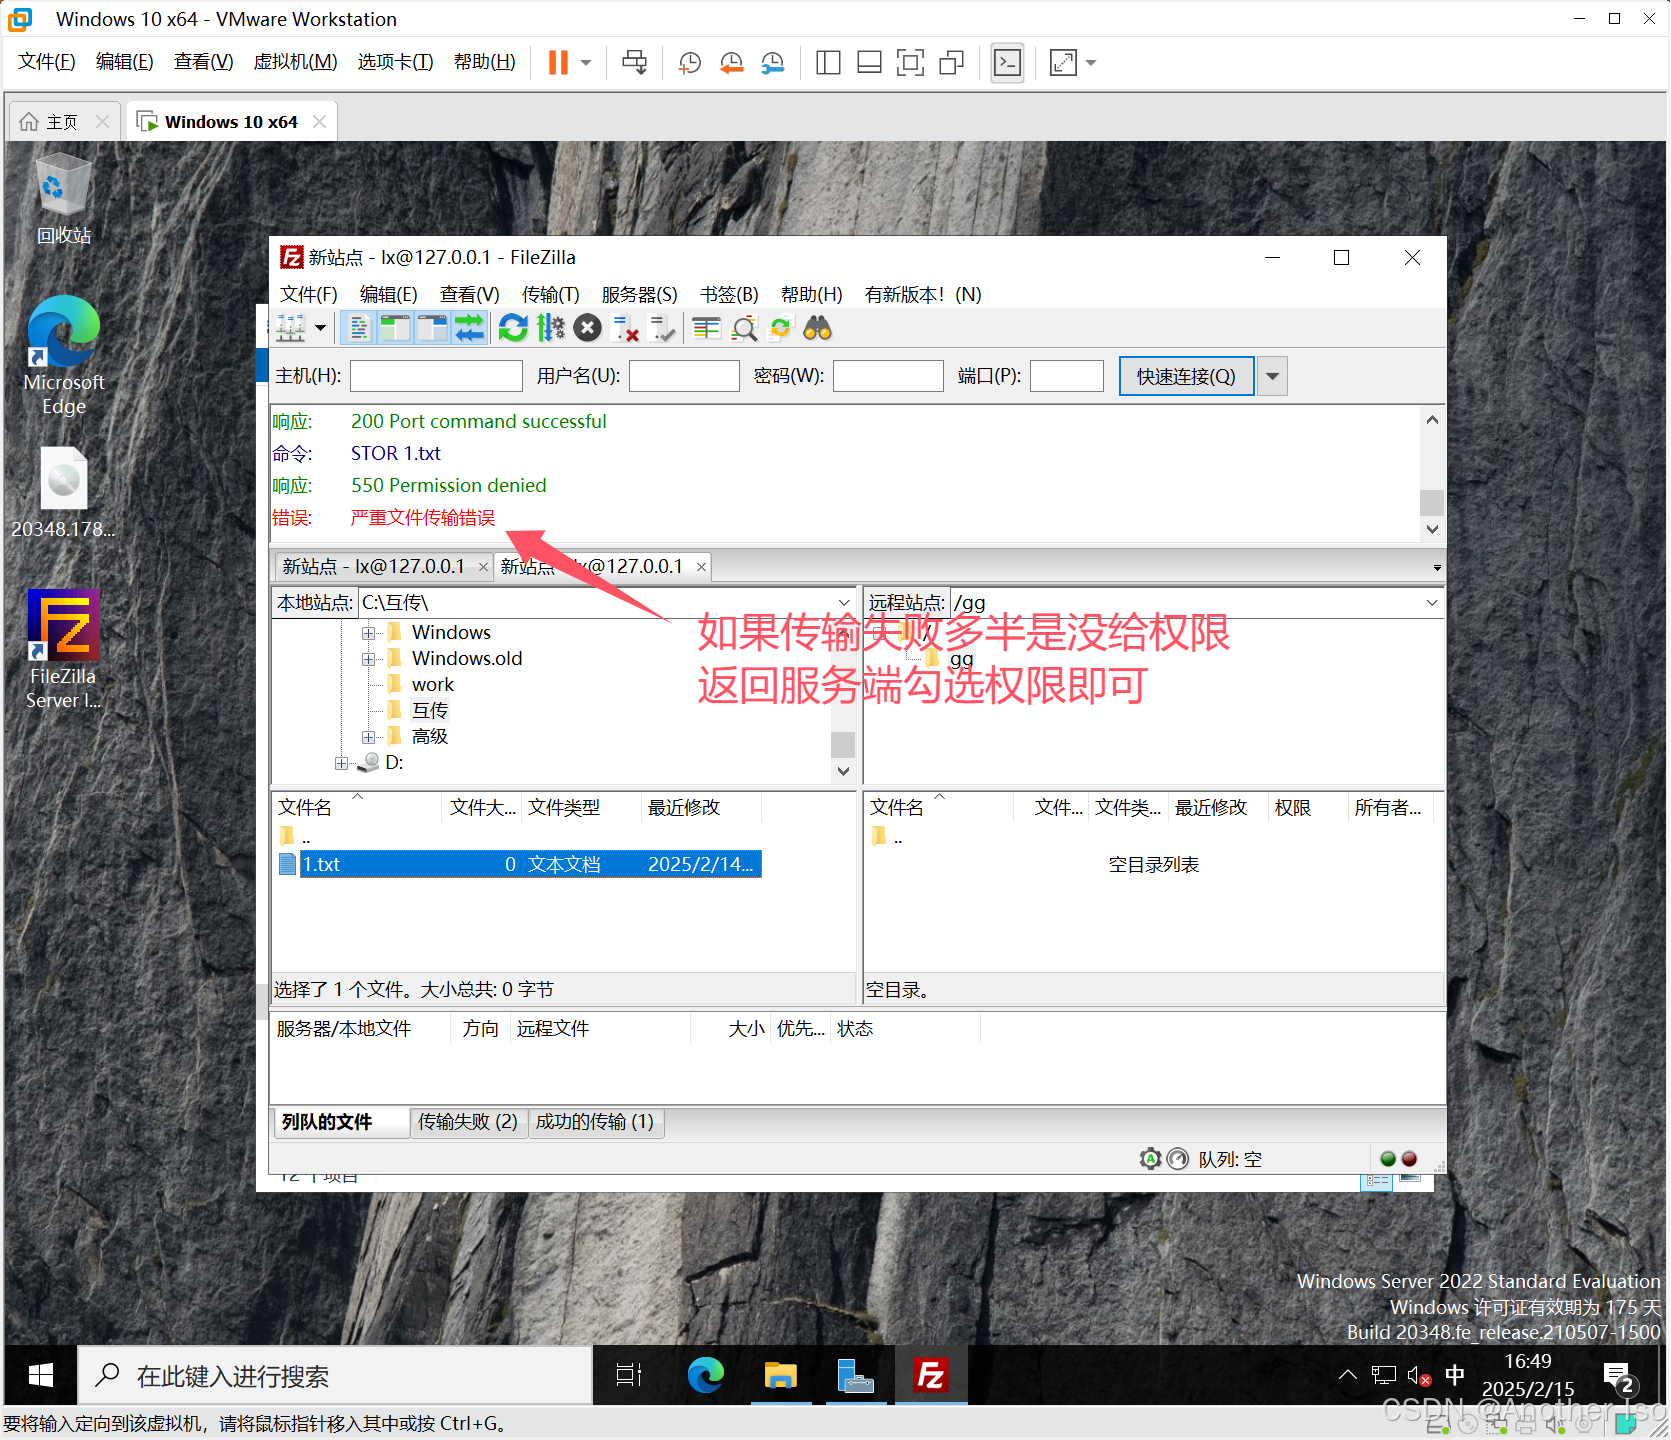Open FileZilla 传输(T) menu
The width and height of the screenshot is (1671, 1440).
[x=550, y=294]
